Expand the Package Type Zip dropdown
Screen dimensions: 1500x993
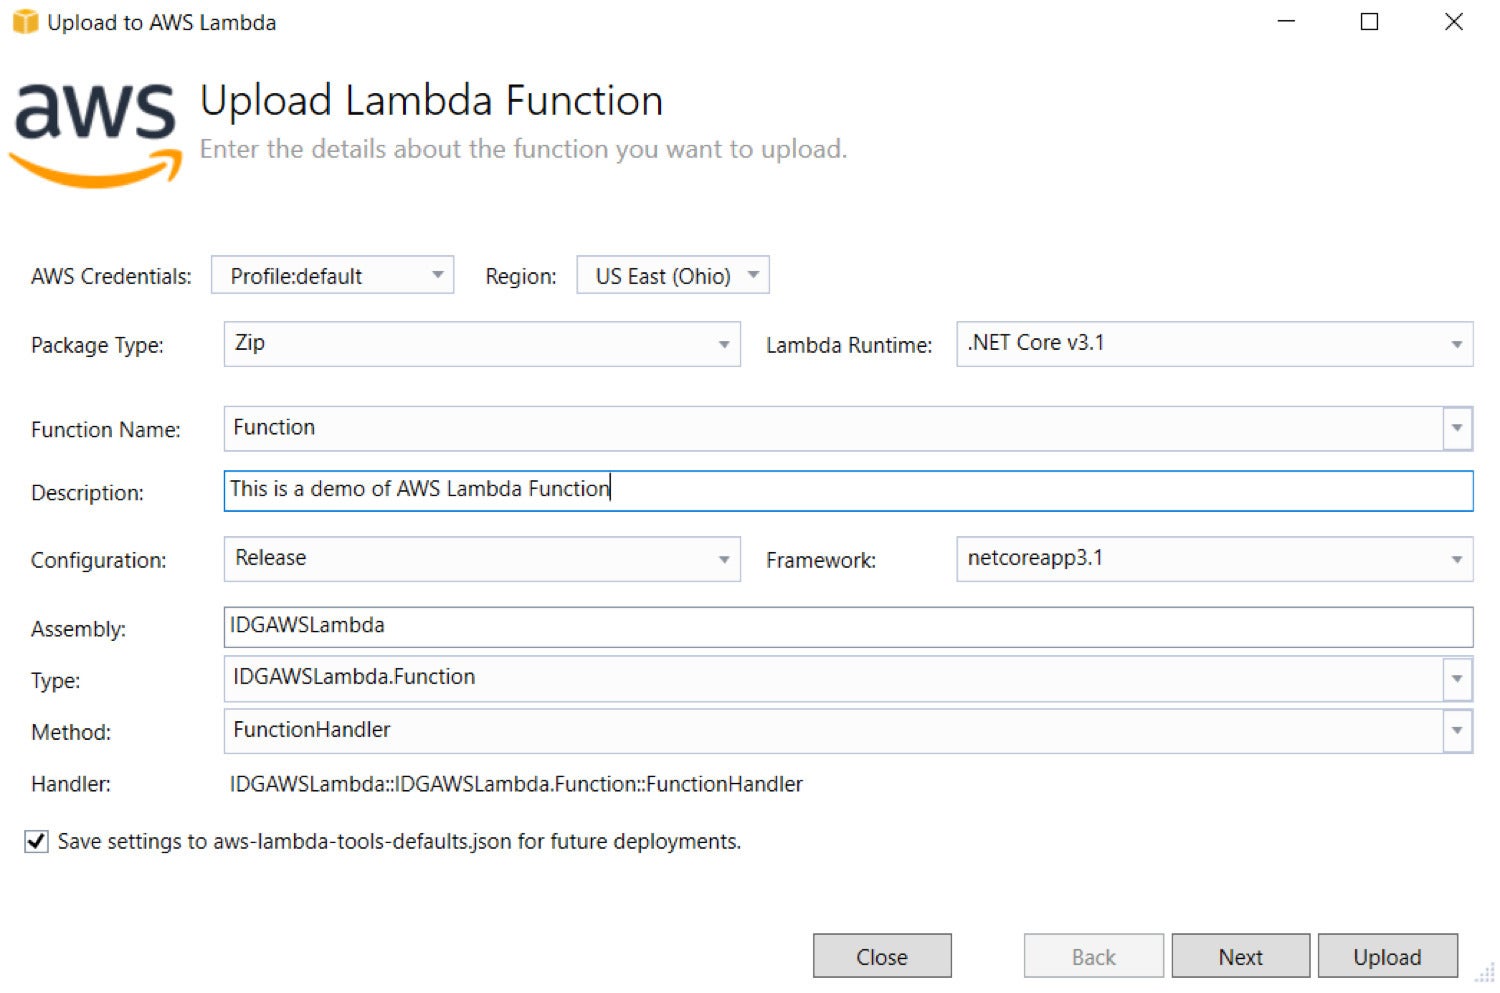pyautogui.click(x=482, y=344)
